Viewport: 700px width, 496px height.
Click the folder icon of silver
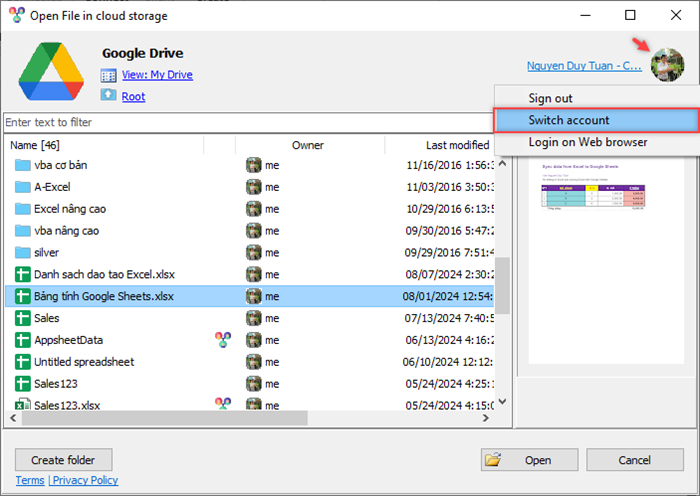click(22, 253)
